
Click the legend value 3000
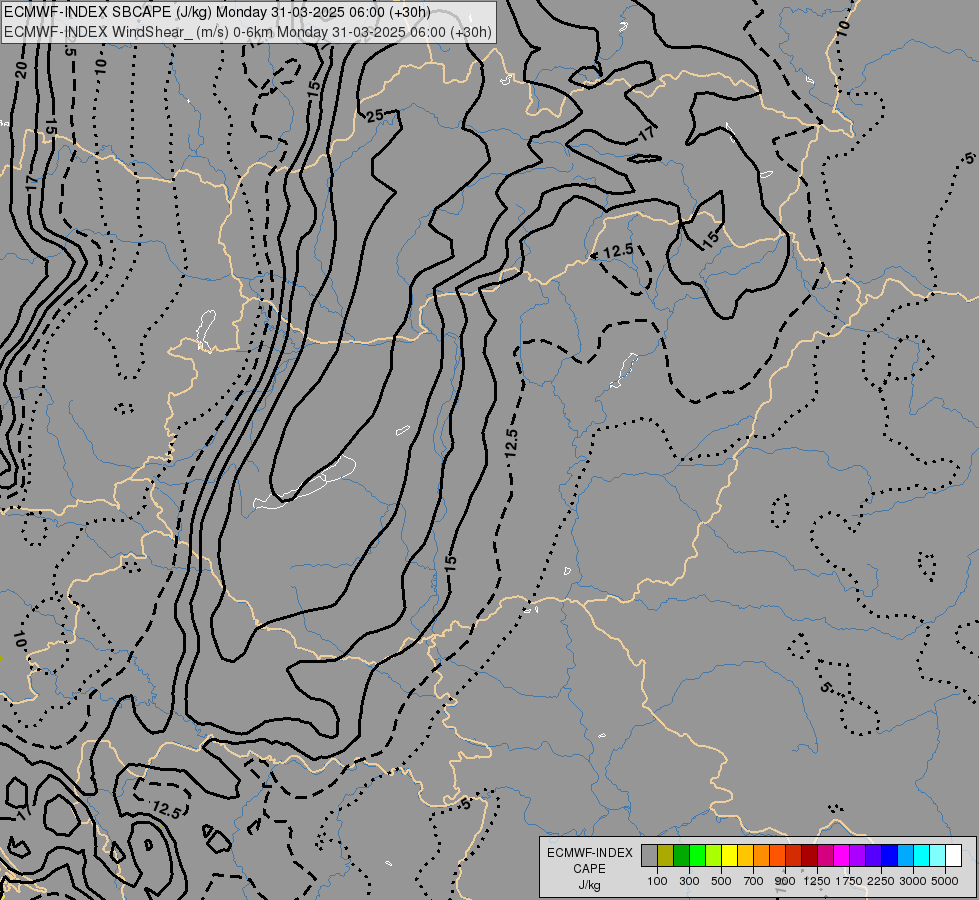click(913, 881)
